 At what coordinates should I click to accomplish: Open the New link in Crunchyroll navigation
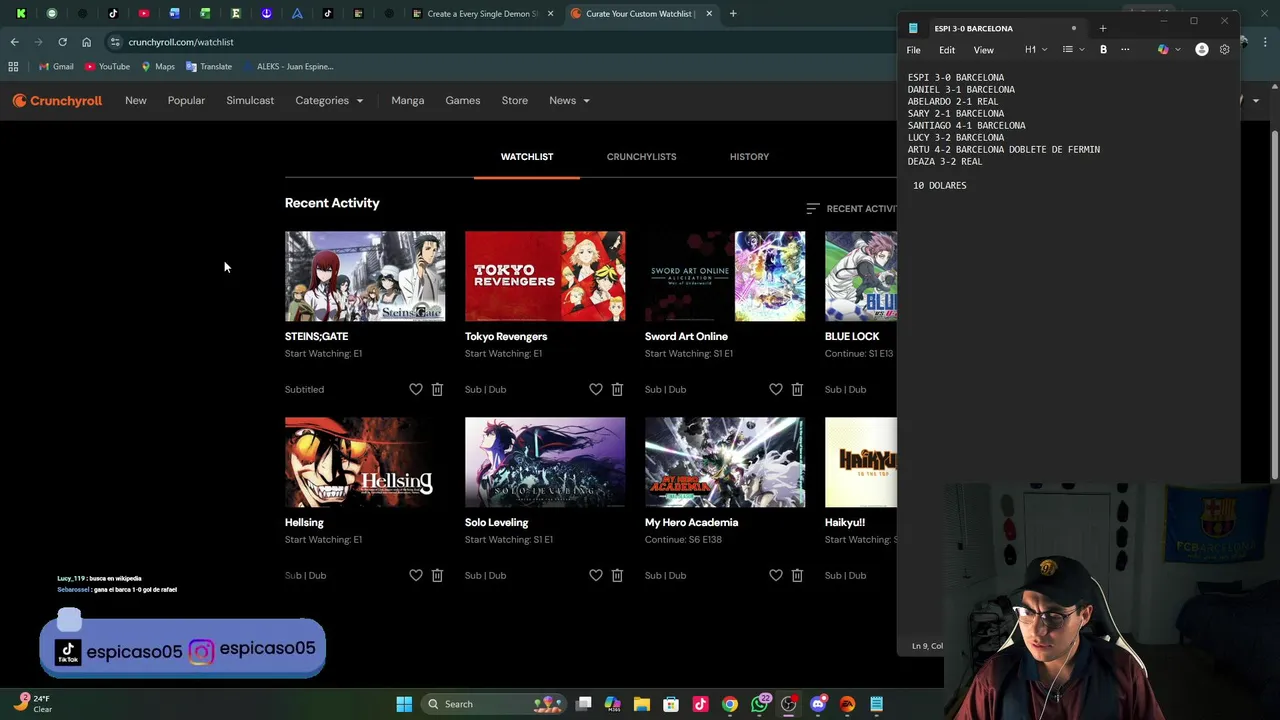(136, 100)
